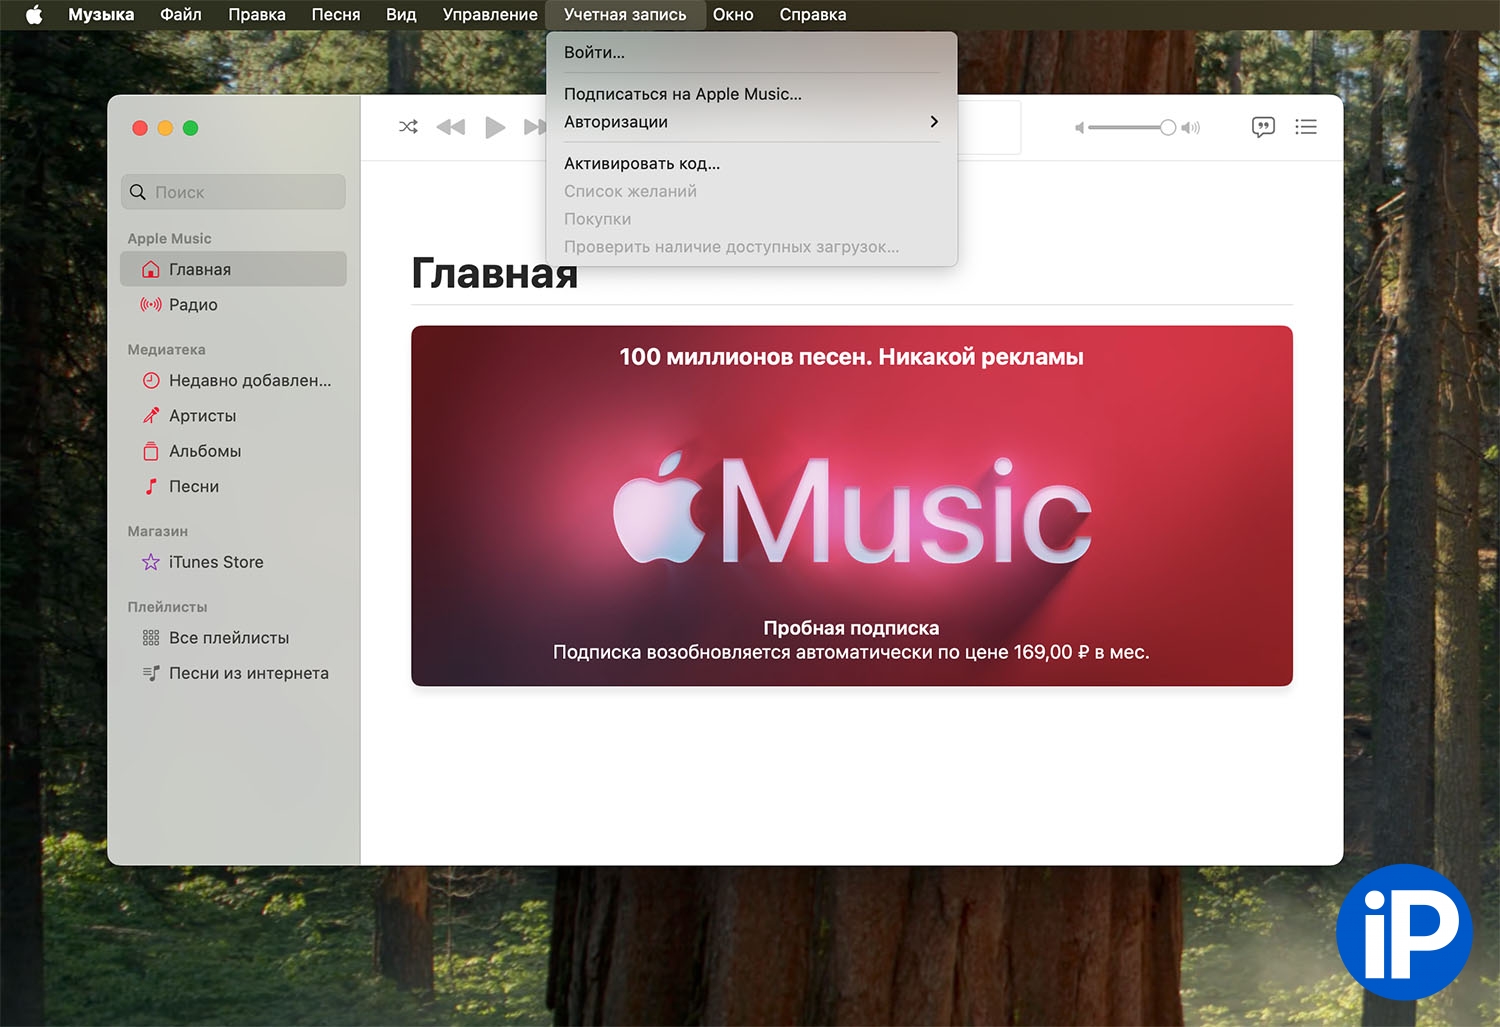
Task: Show Все плейлисты
Action: point(234,638)
